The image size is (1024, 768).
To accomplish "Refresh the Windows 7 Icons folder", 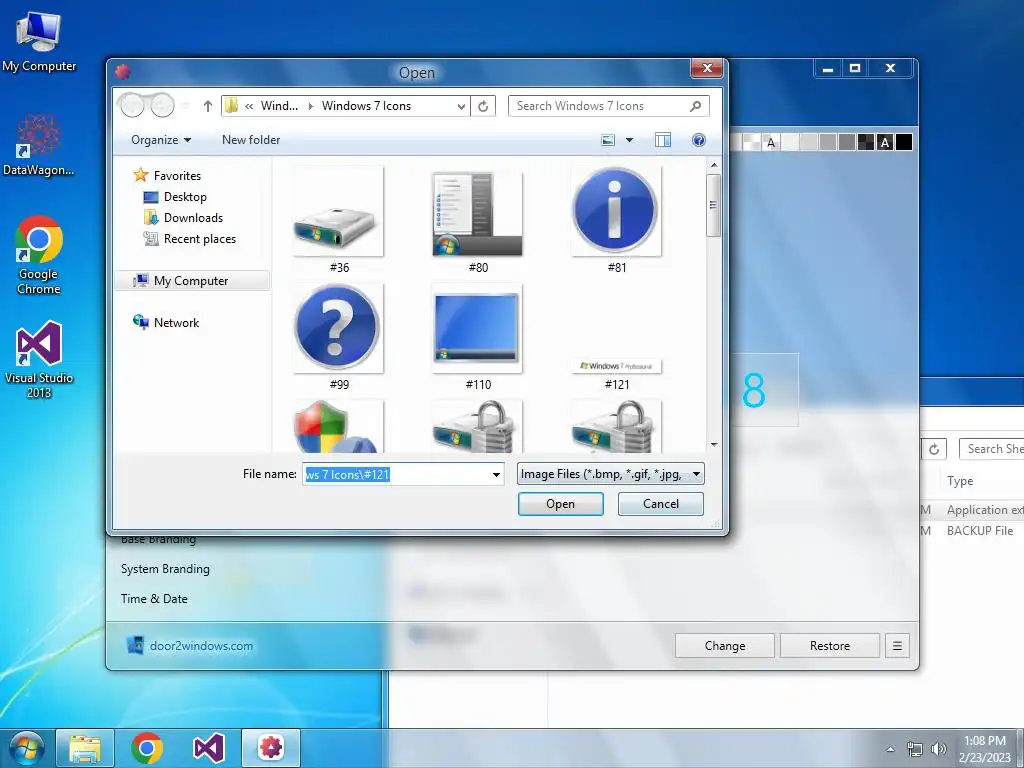I will pos(483,106).
